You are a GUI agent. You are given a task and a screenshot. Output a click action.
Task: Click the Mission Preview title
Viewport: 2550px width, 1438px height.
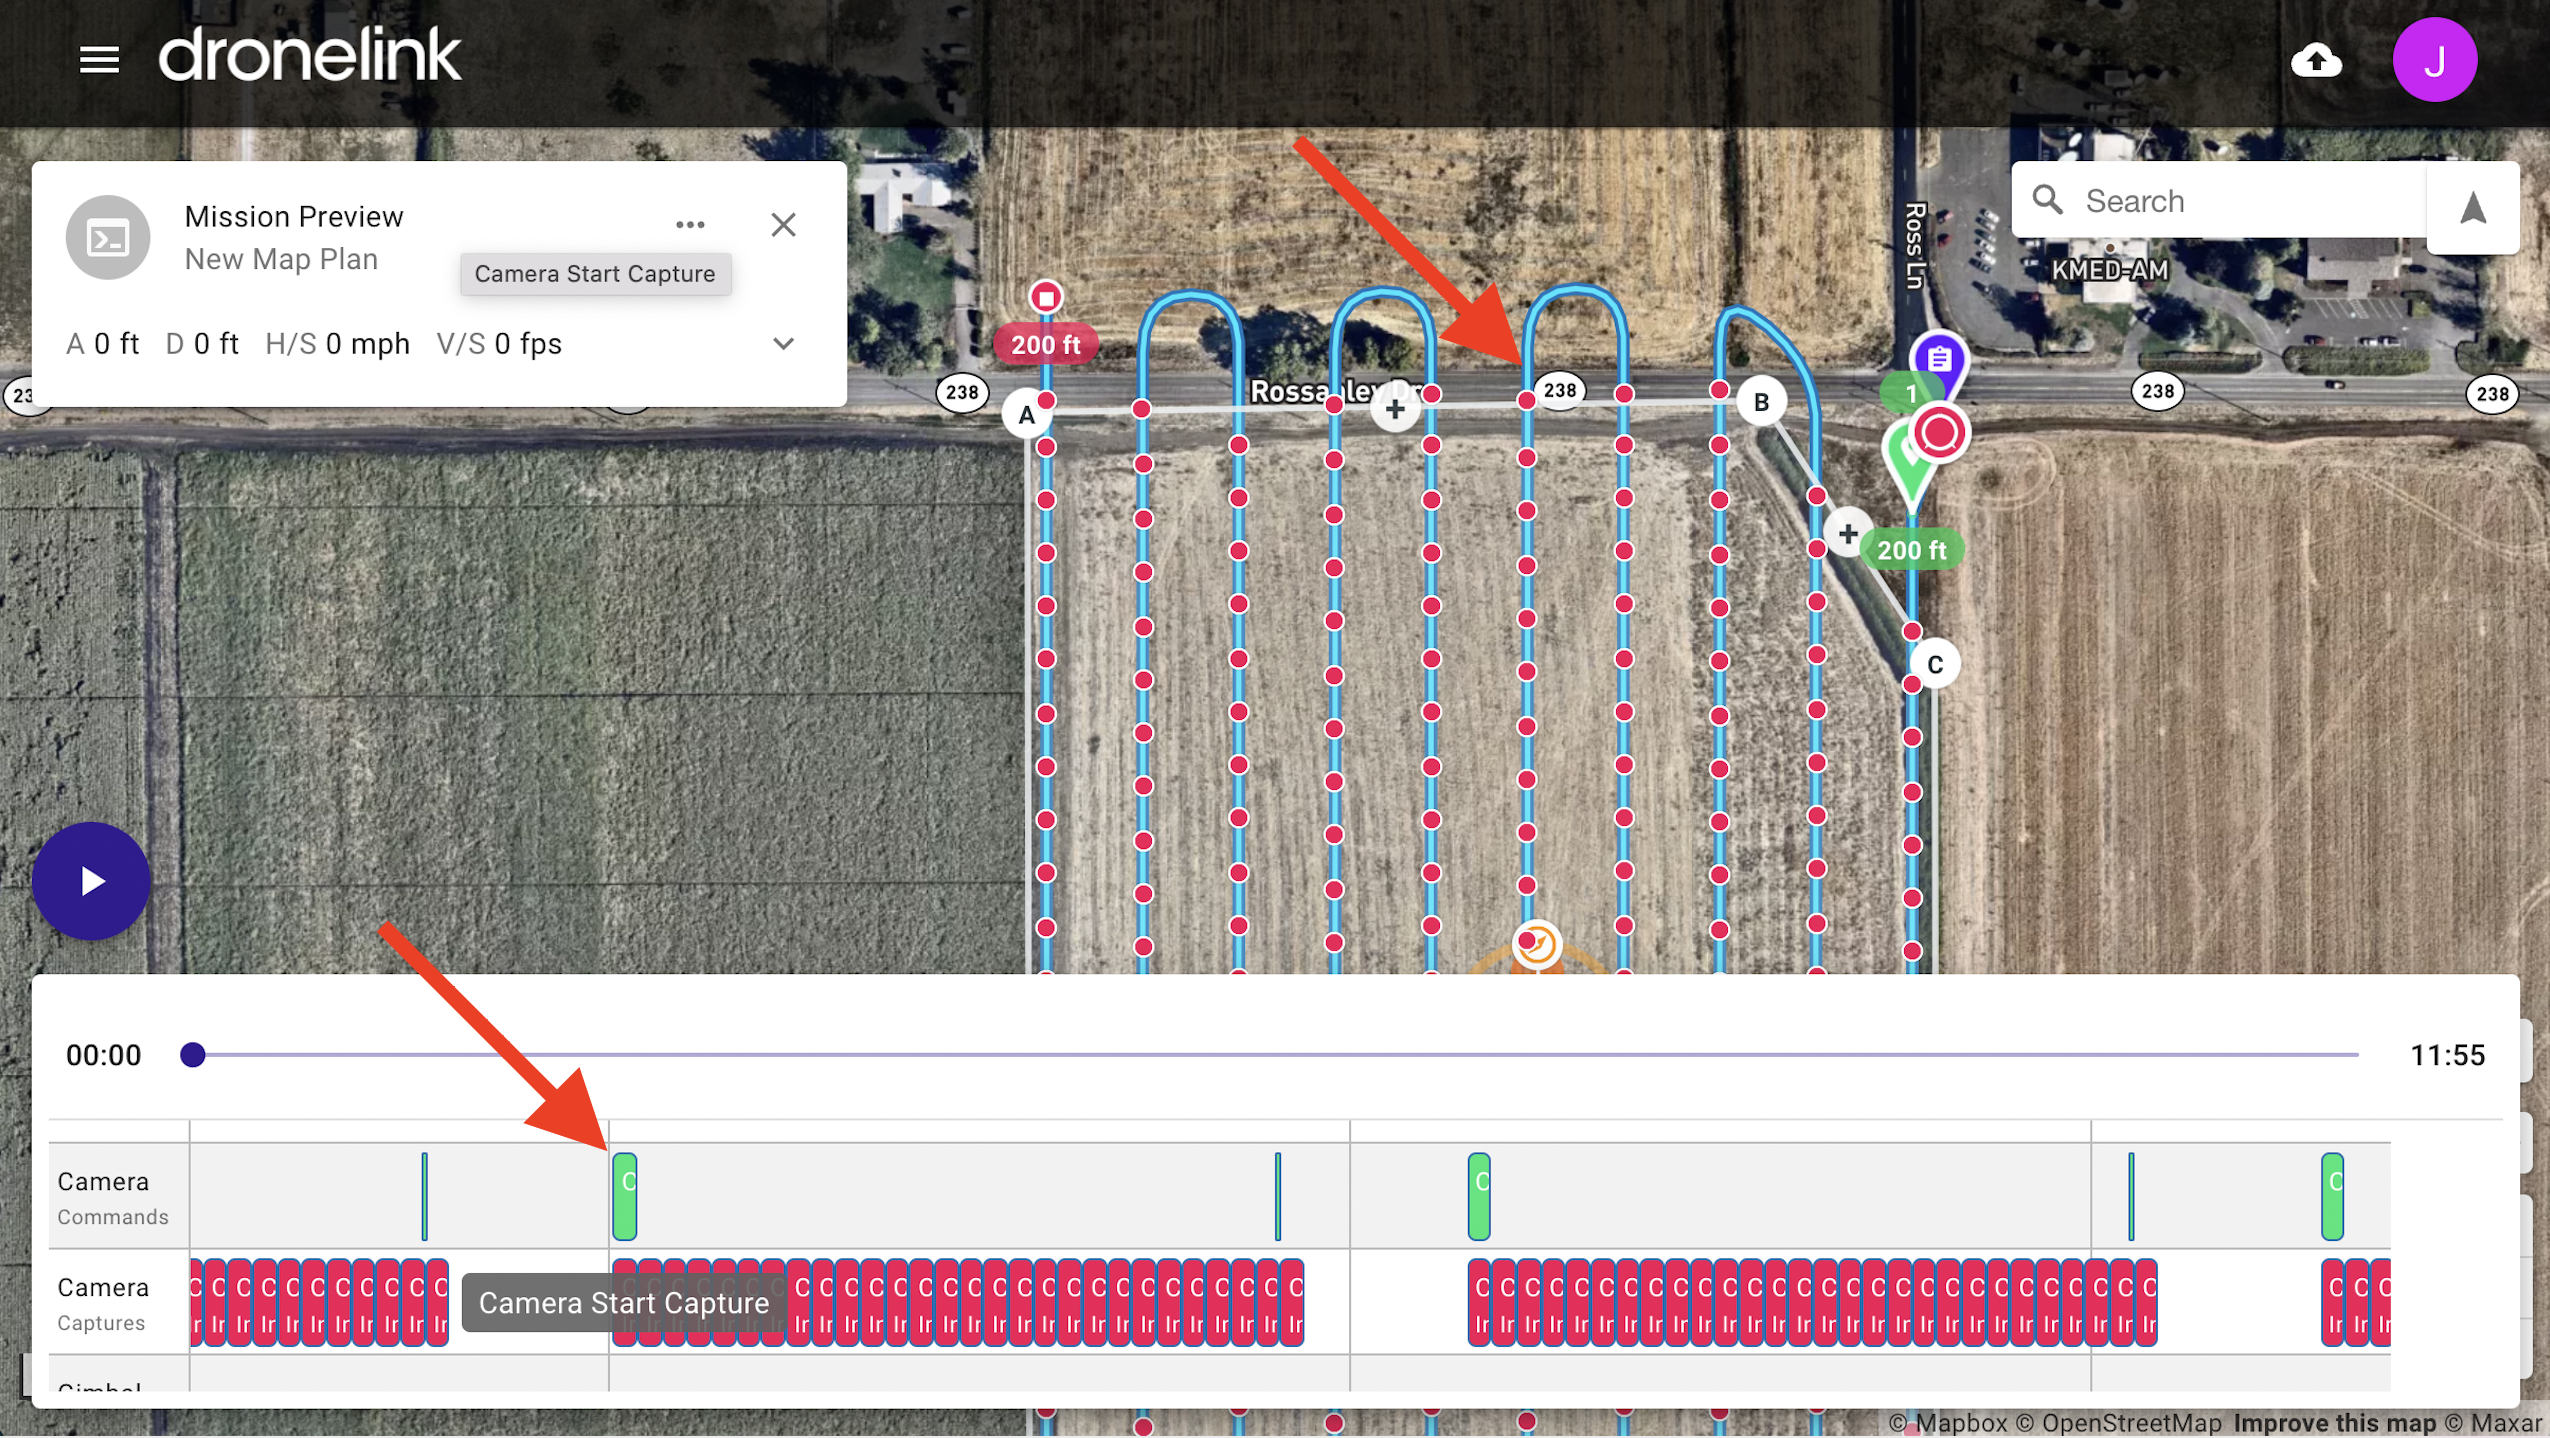(x=293, y=216)
